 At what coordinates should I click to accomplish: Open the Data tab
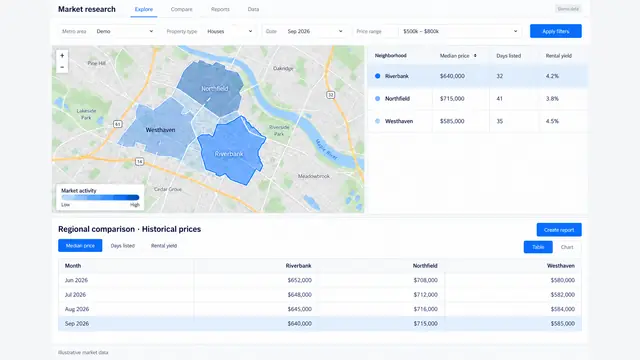pyautogui.click(x=253, y=9)
